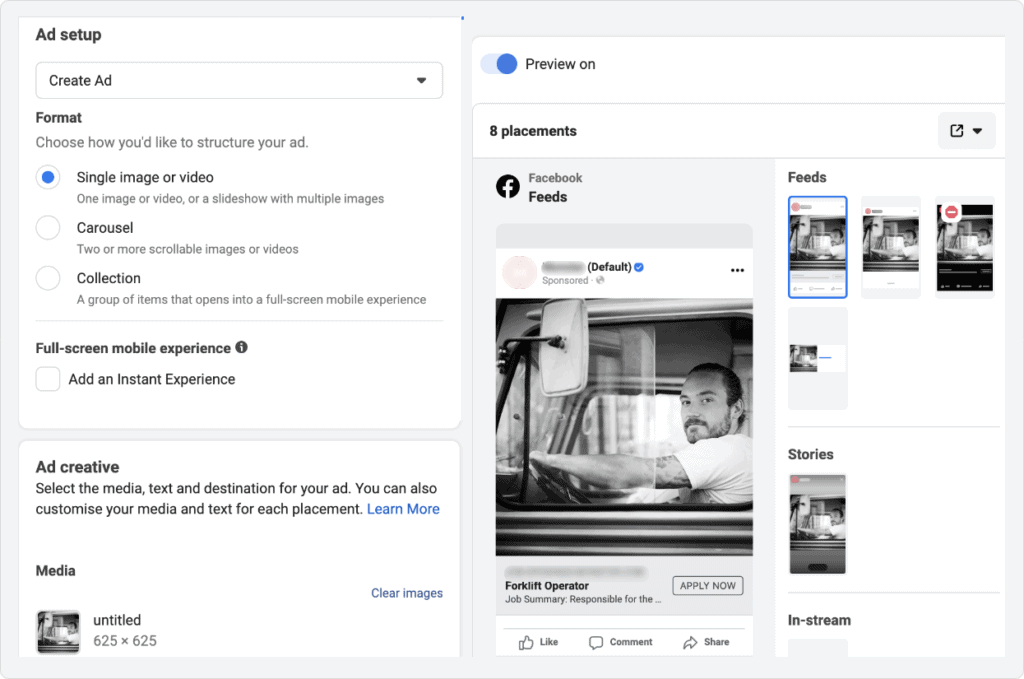Select the Stories placement thumbnail
1024x679 pixels.
coord(817,524)
